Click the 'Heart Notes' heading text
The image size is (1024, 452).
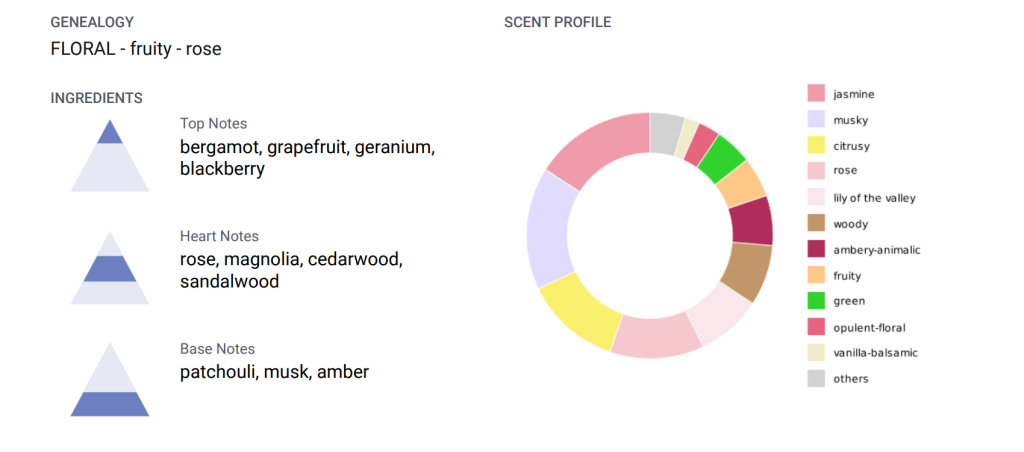point(219,236)
